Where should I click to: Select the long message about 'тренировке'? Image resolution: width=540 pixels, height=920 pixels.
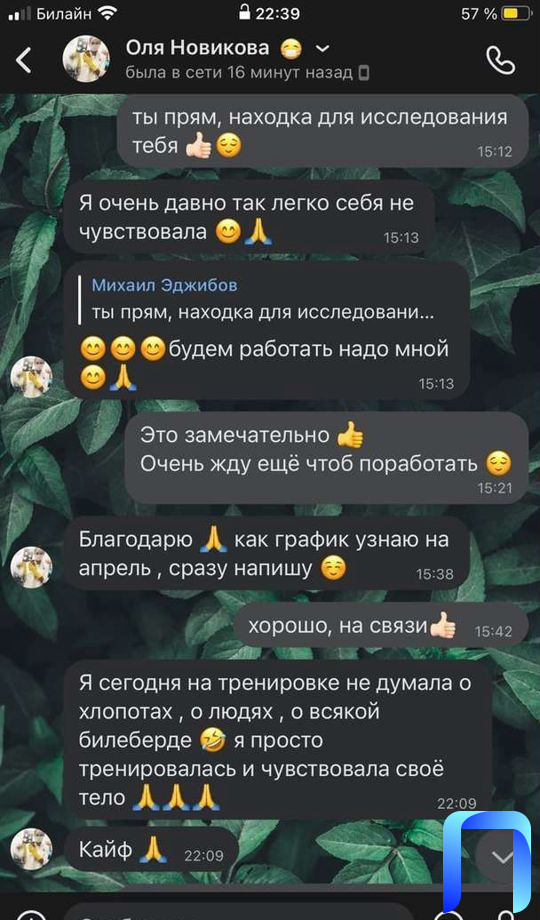coord(278,740)
